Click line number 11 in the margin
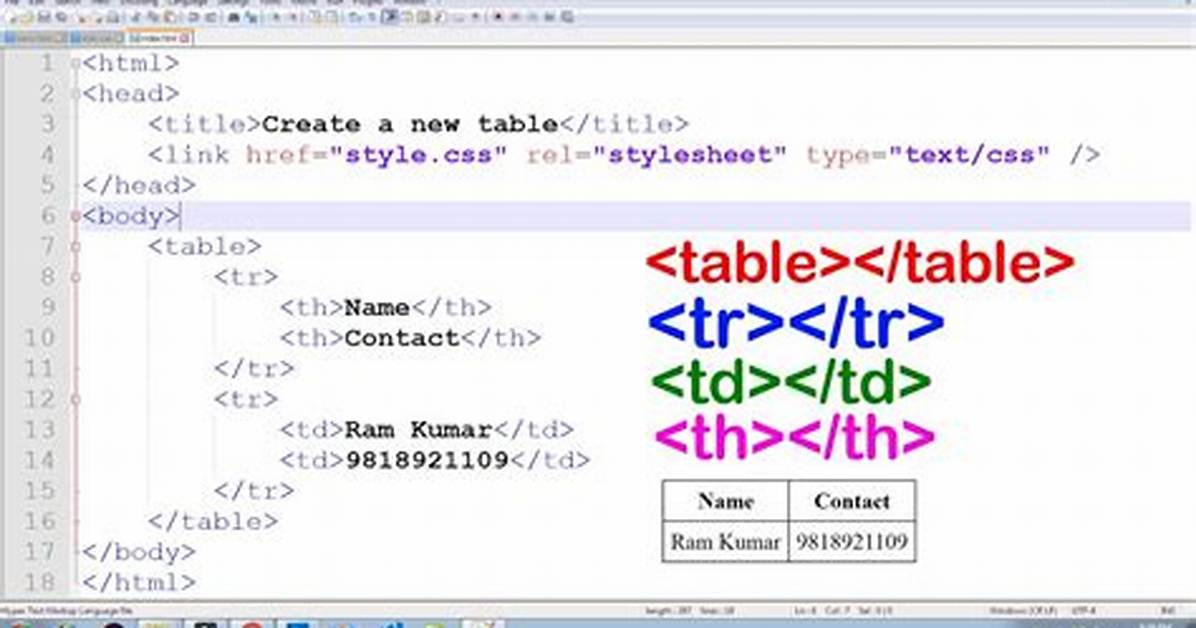This screenshot has height=628, width=1196. tap(39, 369)
